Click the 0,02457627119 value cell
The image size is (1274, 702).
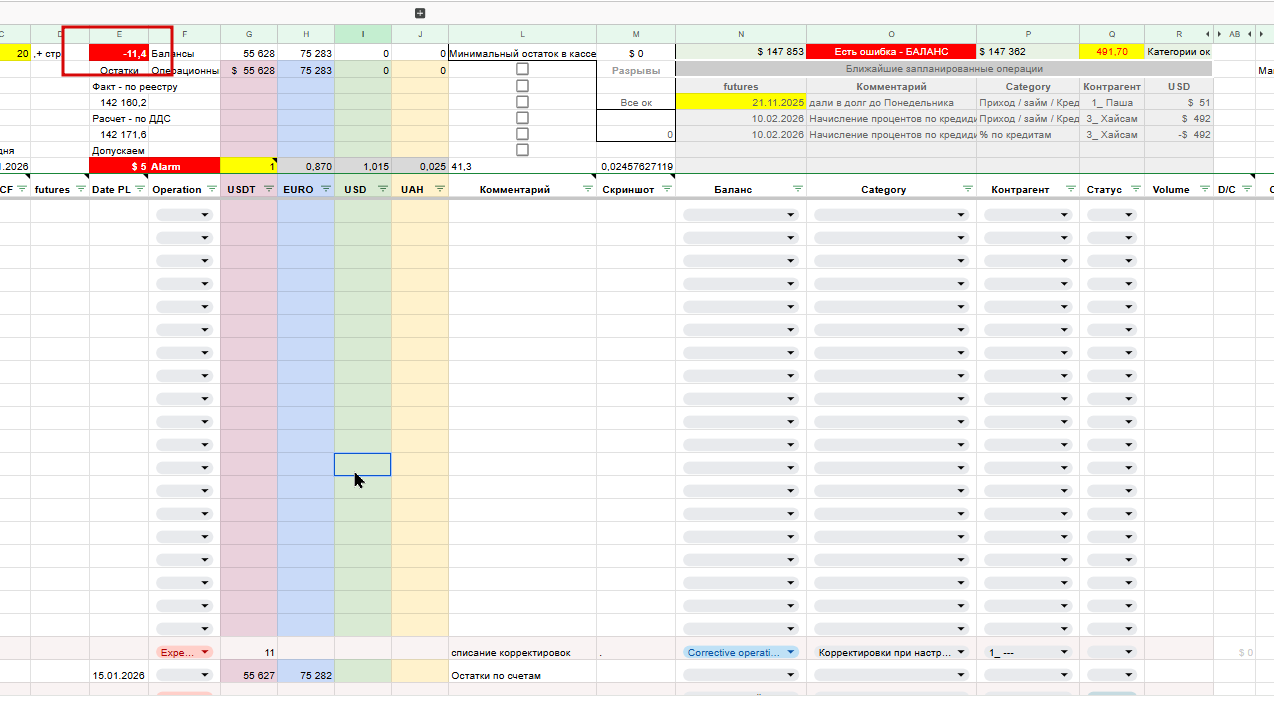[636, 166]
